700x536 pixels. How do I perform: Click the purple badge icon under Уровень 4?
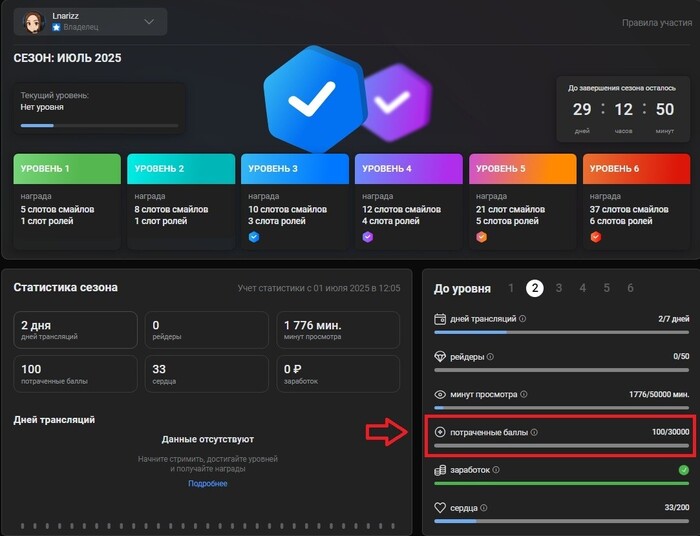point(368,237)
